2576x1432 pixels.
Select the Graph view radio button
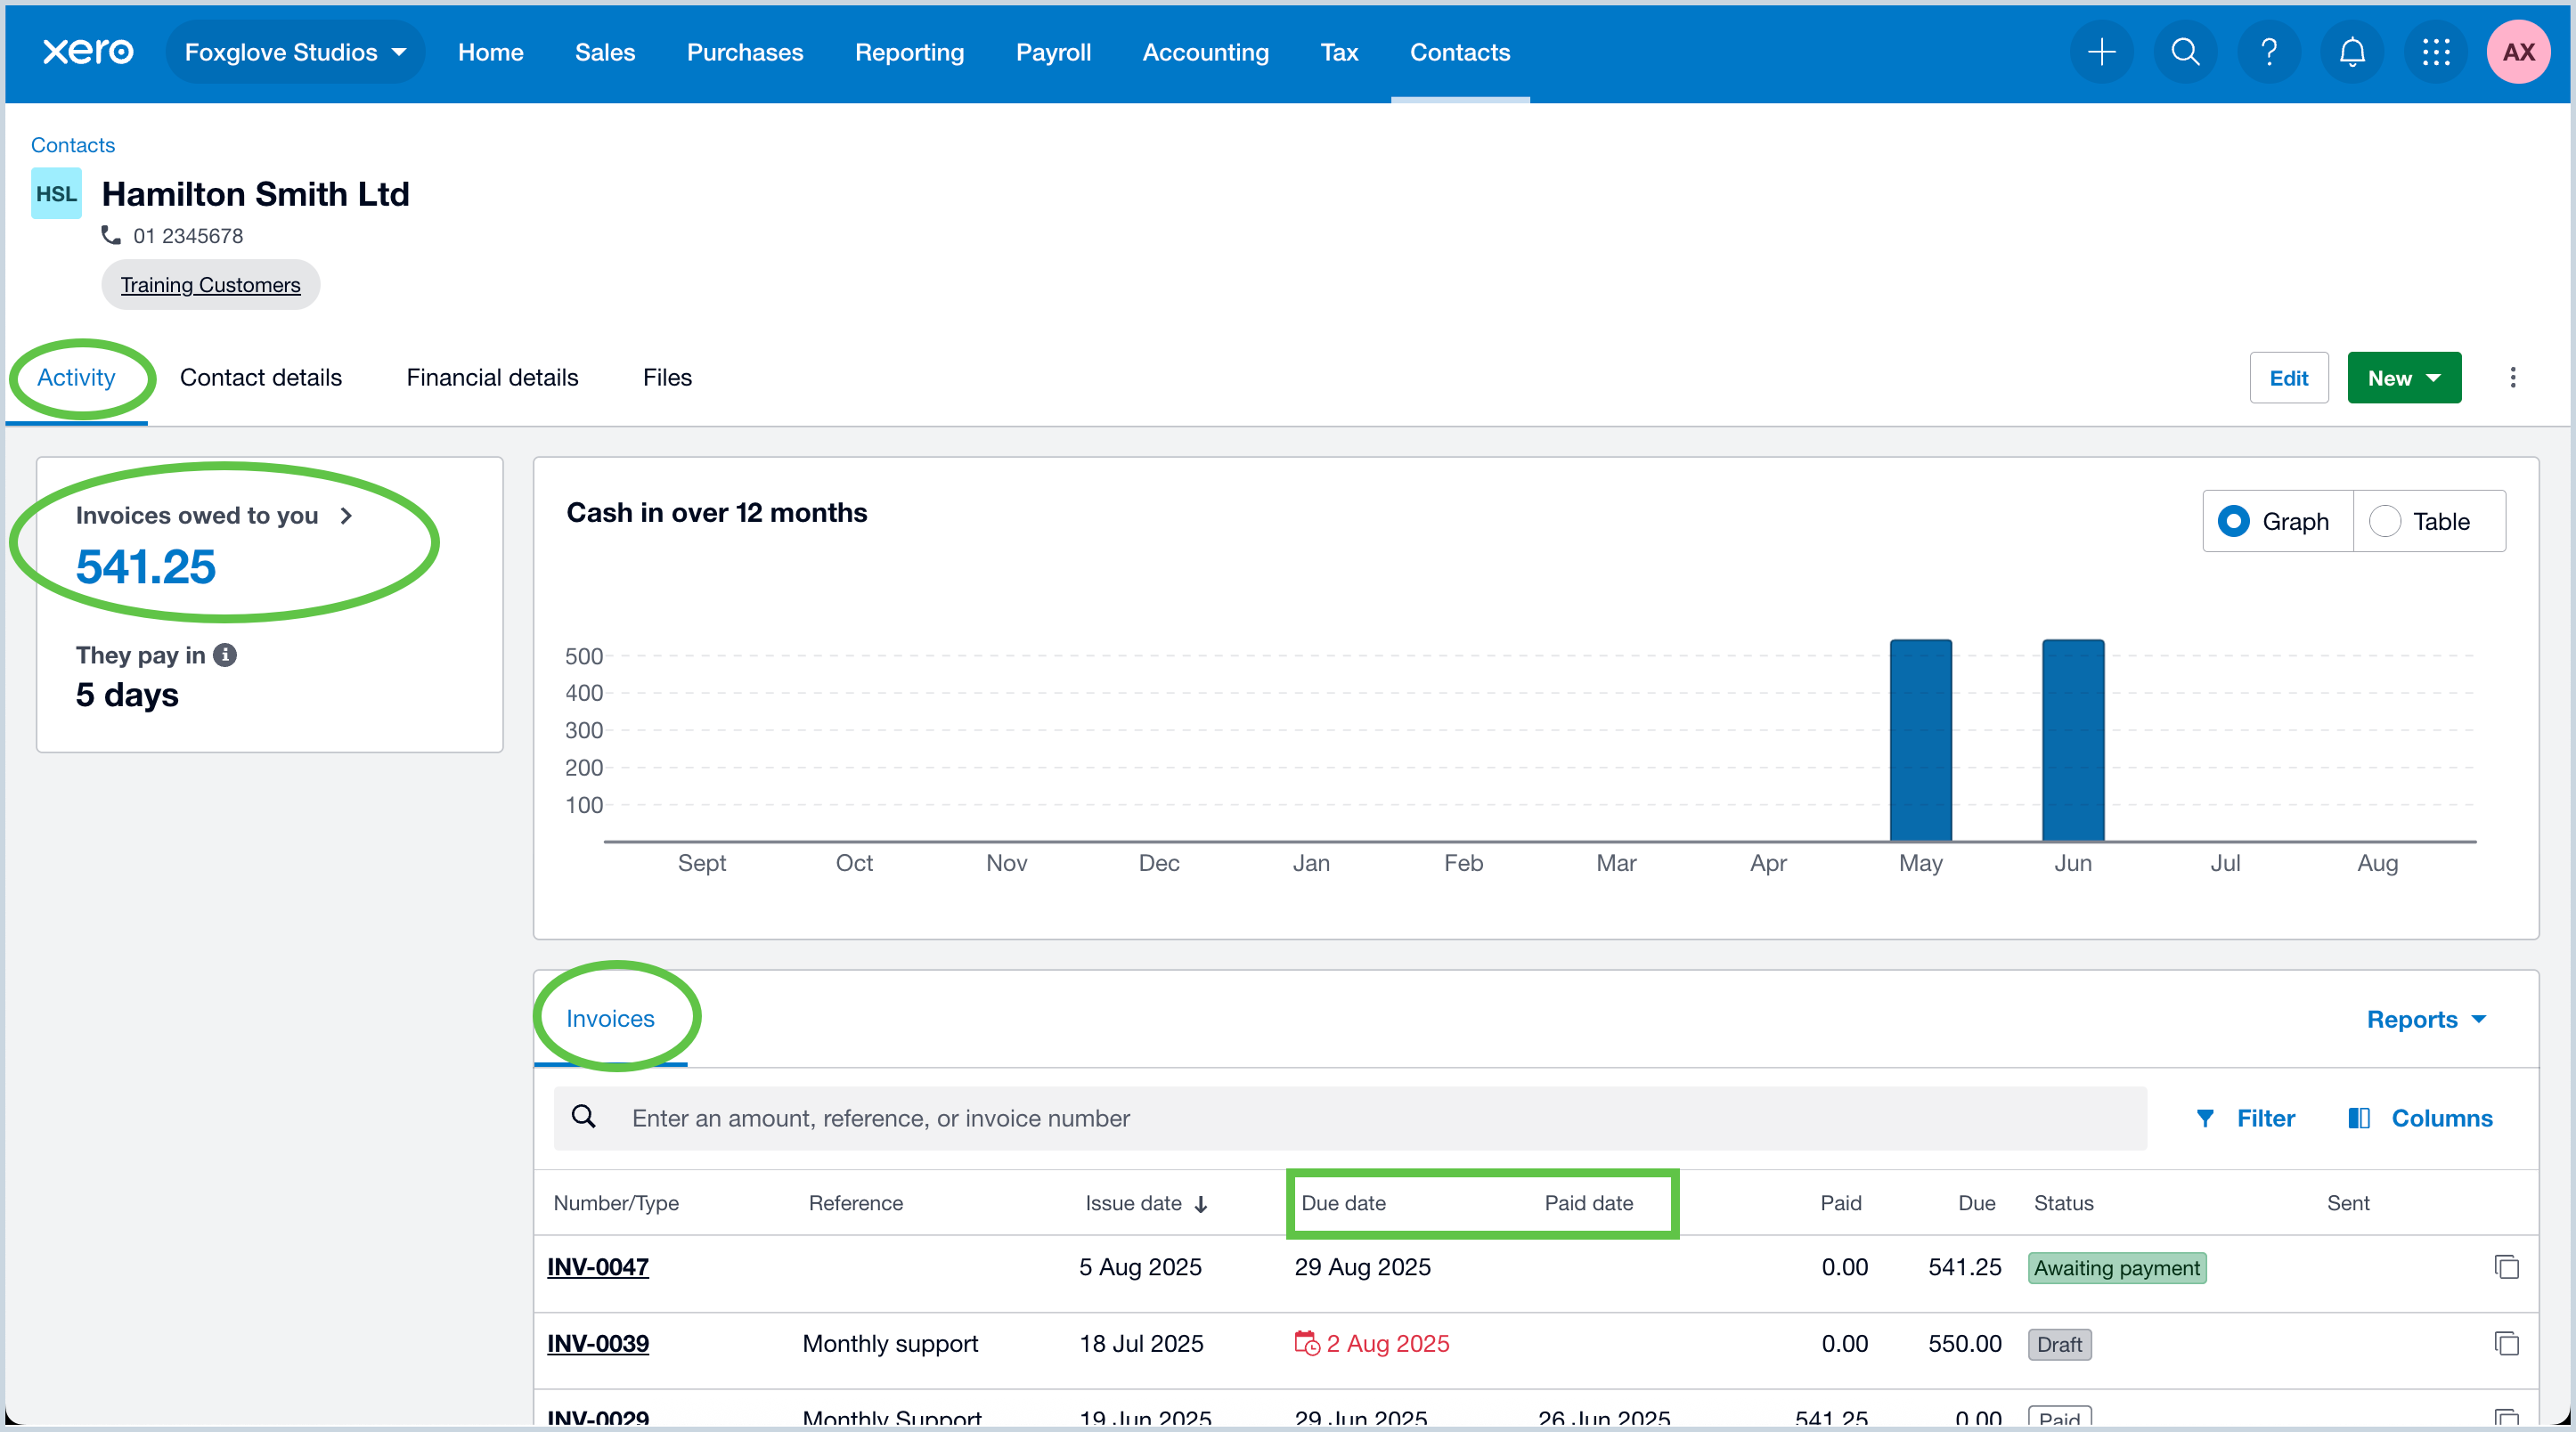2233,521
